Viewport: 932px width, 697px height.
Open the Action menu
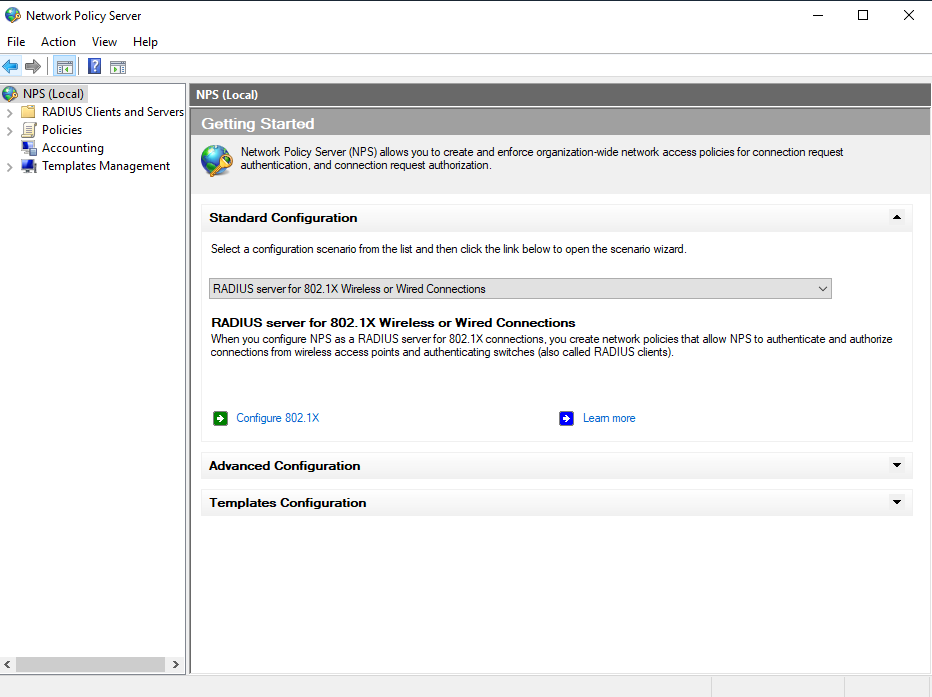pos(58,42)
